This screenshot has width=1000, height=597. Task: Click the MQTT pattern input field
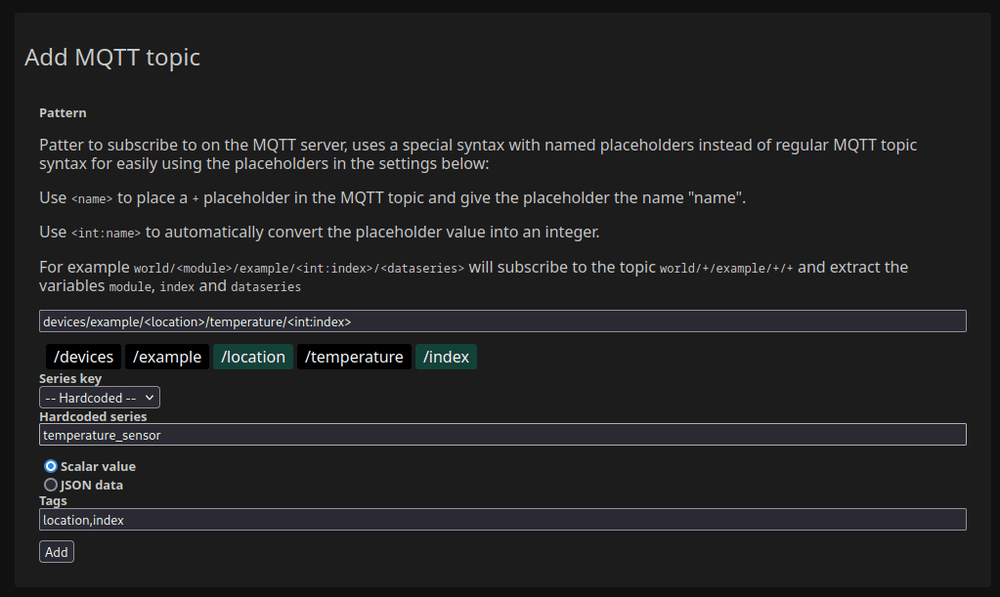(503, 321)
